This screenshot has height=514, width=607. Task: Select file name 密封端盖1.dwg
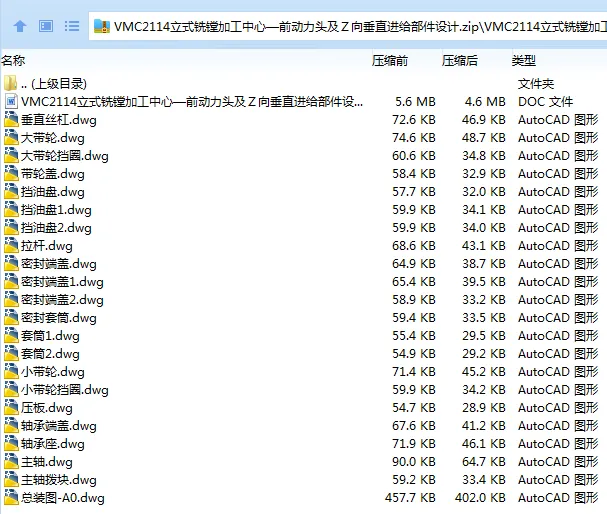tap(62, 282)
